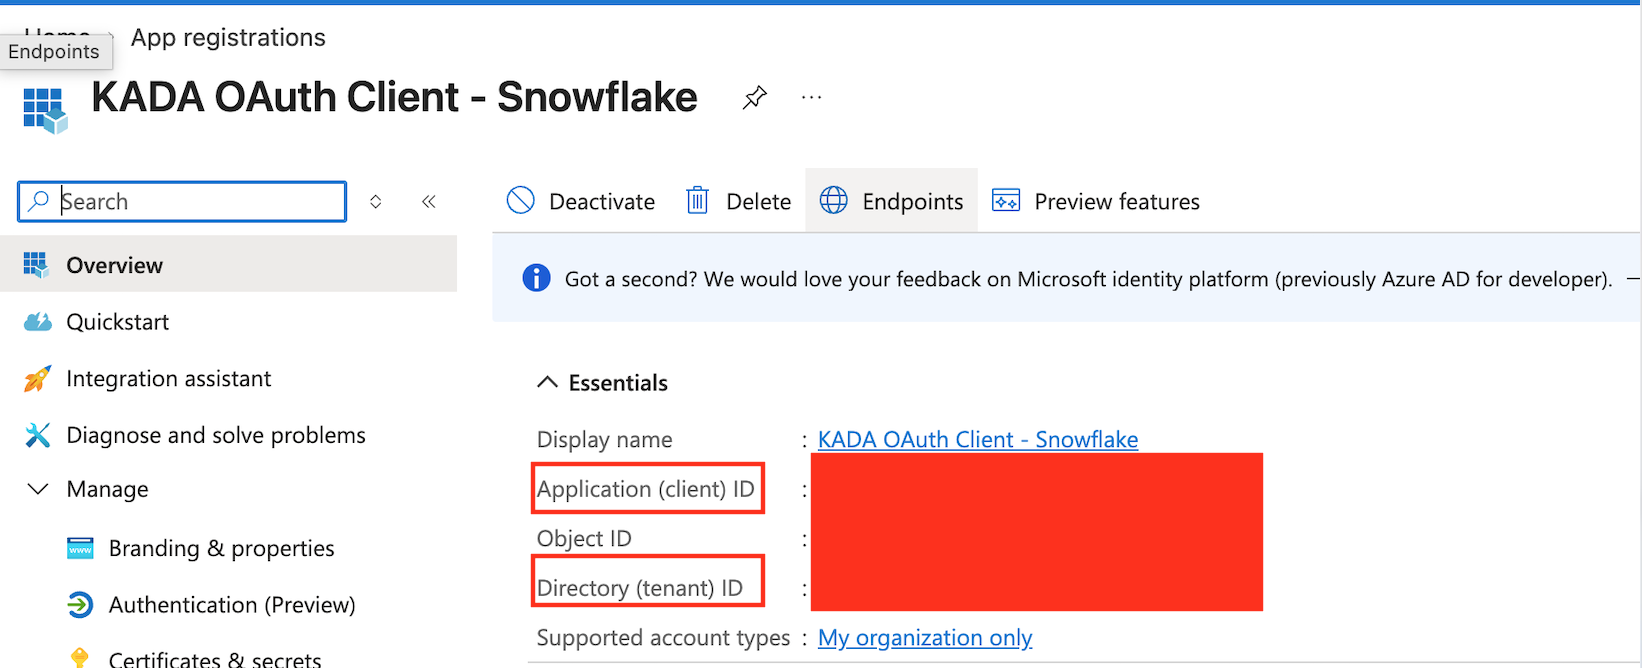Collapse the Manage section
The height and width of the screenshot is (668, 1642).
coord(38,489)
